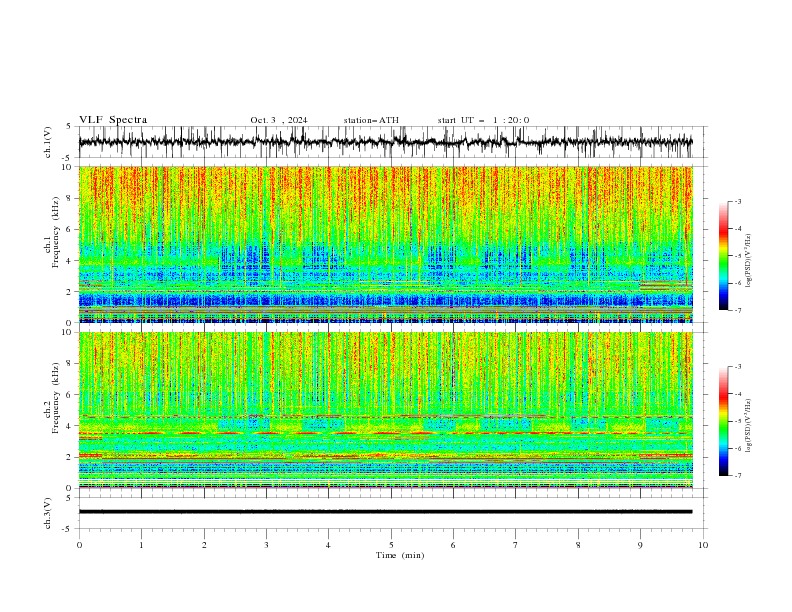This screenshot has width=792, height=612.
Task: Click the 'VLF Spectra' title text
Action: click(113, 120)
